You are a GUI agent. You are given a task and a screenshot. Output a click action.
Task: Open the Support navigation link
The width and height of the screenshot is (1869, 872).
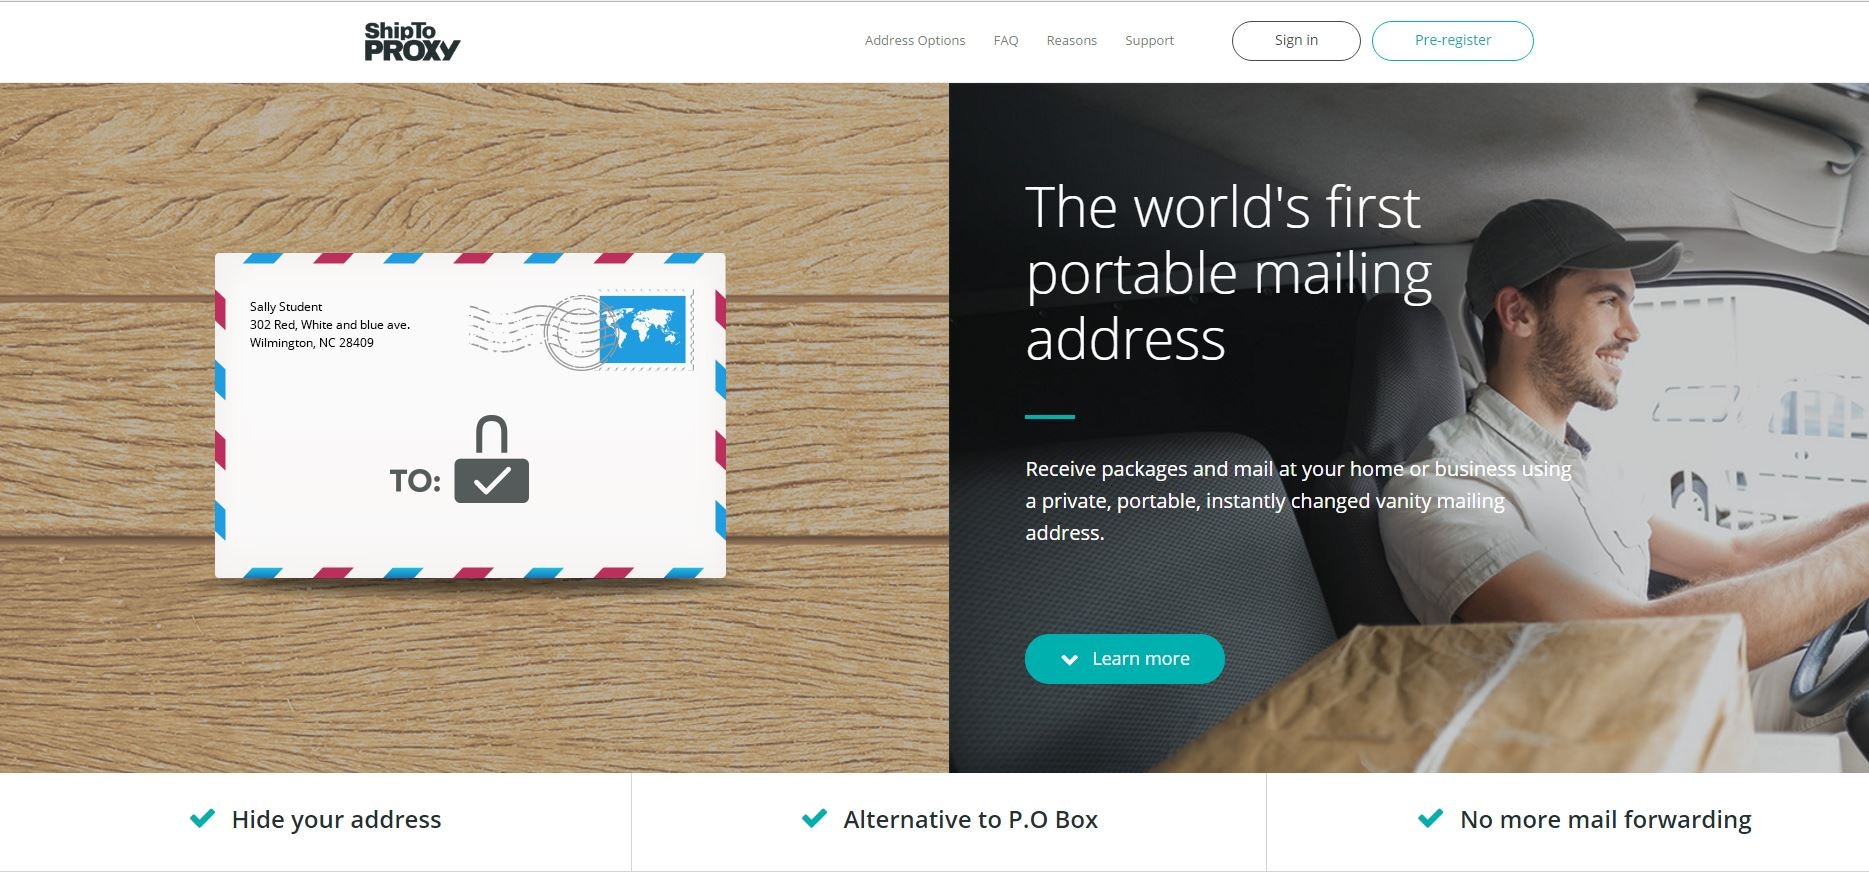[1149, 41]
